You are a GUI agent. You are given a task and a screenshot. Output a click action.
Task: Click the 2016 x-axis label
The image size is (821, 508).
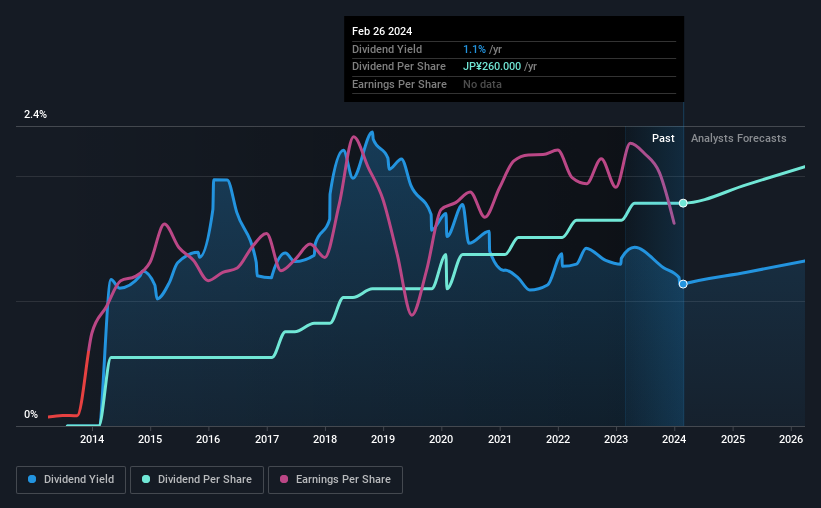[208, 439]
